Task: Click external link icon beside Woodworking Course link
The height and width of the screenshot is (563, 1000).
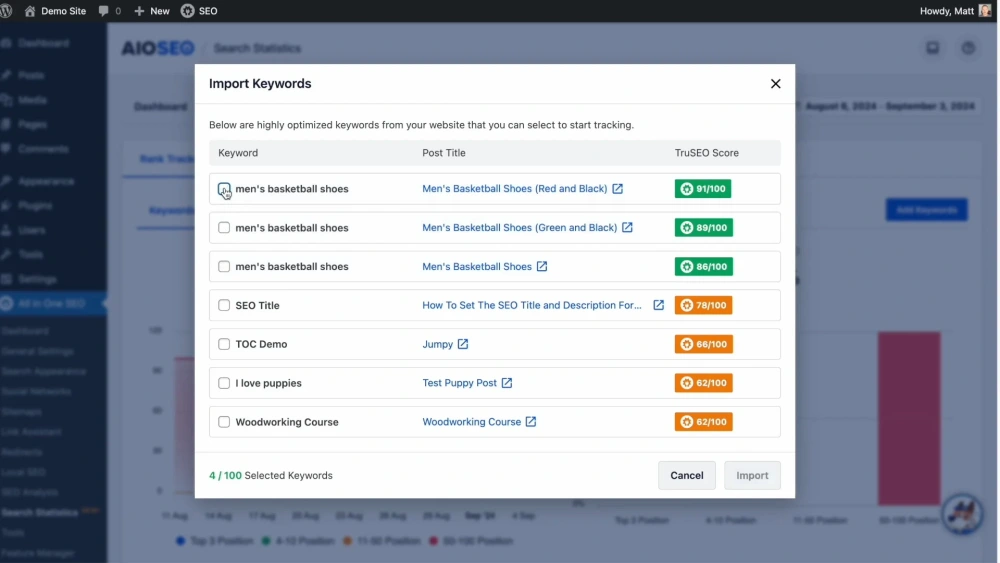Action: point(531,422)
